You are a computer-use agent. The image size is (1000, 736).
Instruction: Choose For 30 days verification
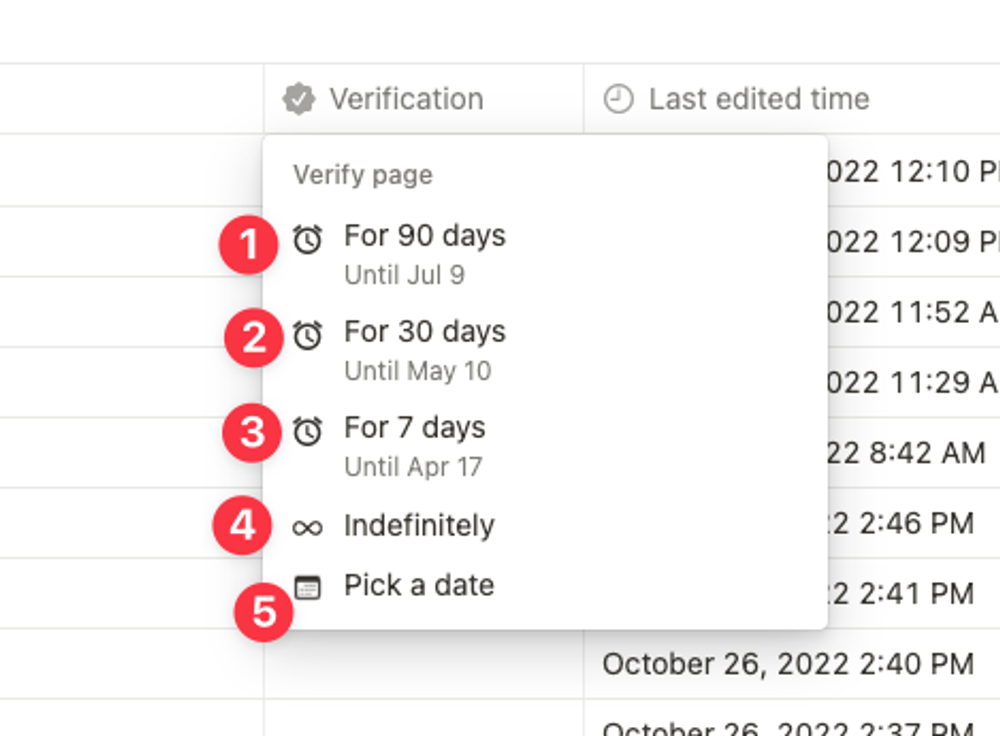(x=425, y=333)
